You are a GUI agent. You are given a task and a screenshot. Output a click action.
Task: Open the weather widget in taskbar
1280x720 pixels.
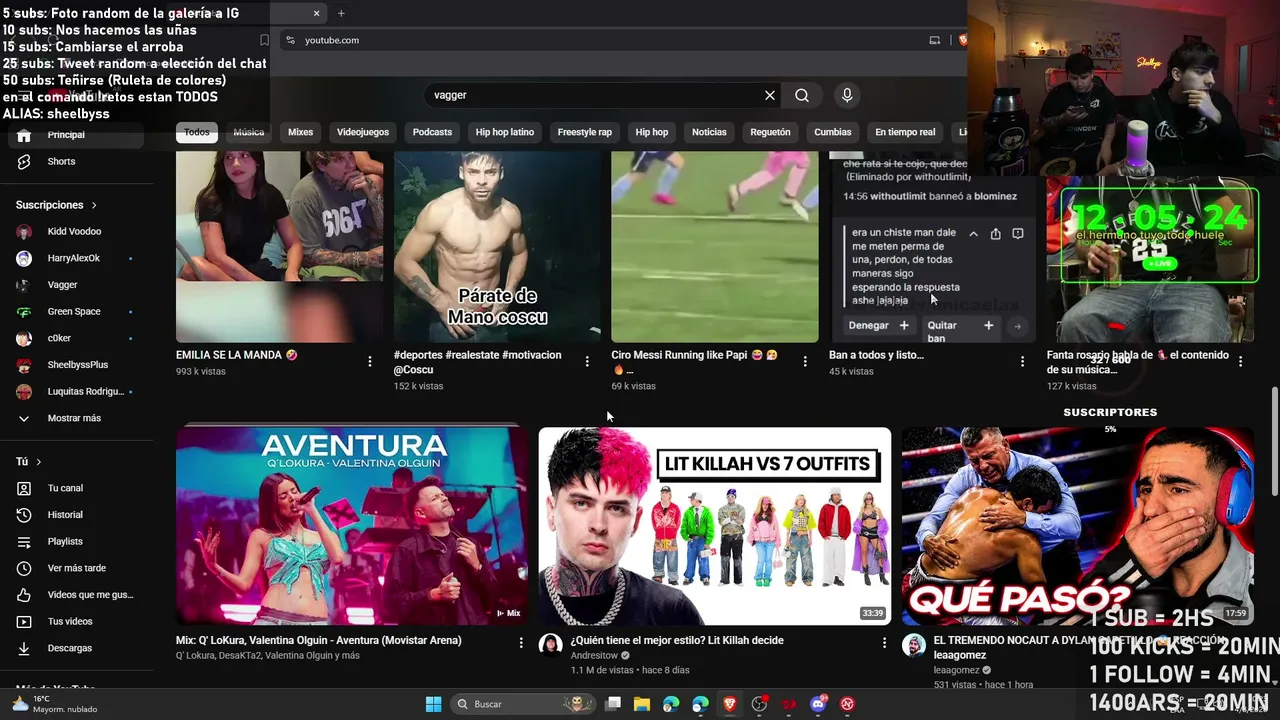tap(54, 704)
